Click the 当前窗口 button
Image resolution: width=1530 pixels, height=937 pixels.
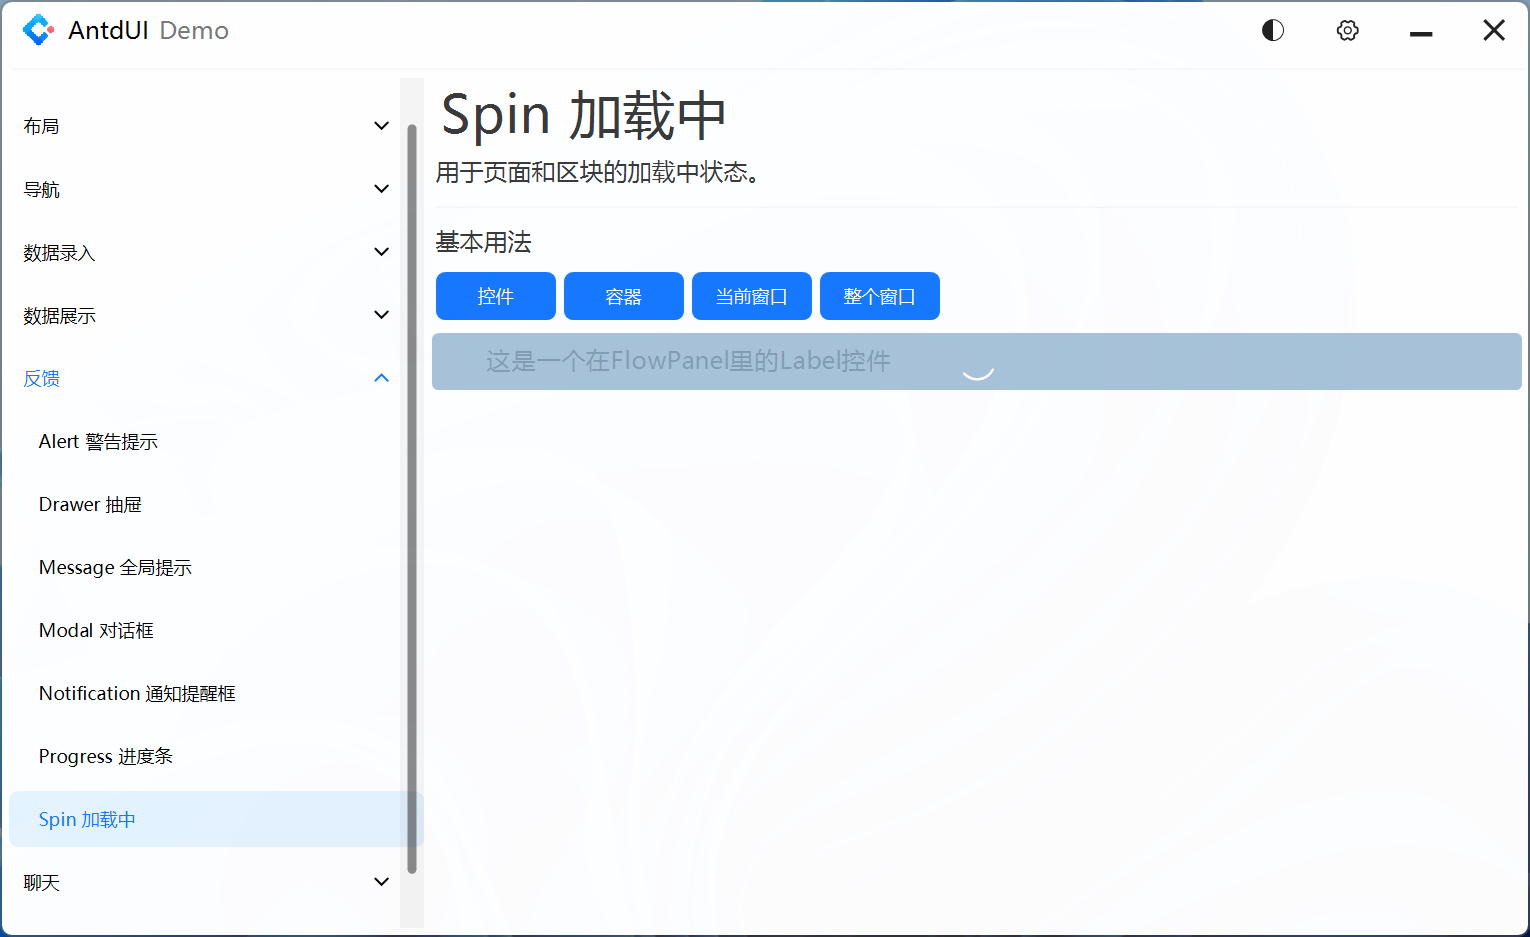point(751,296)
